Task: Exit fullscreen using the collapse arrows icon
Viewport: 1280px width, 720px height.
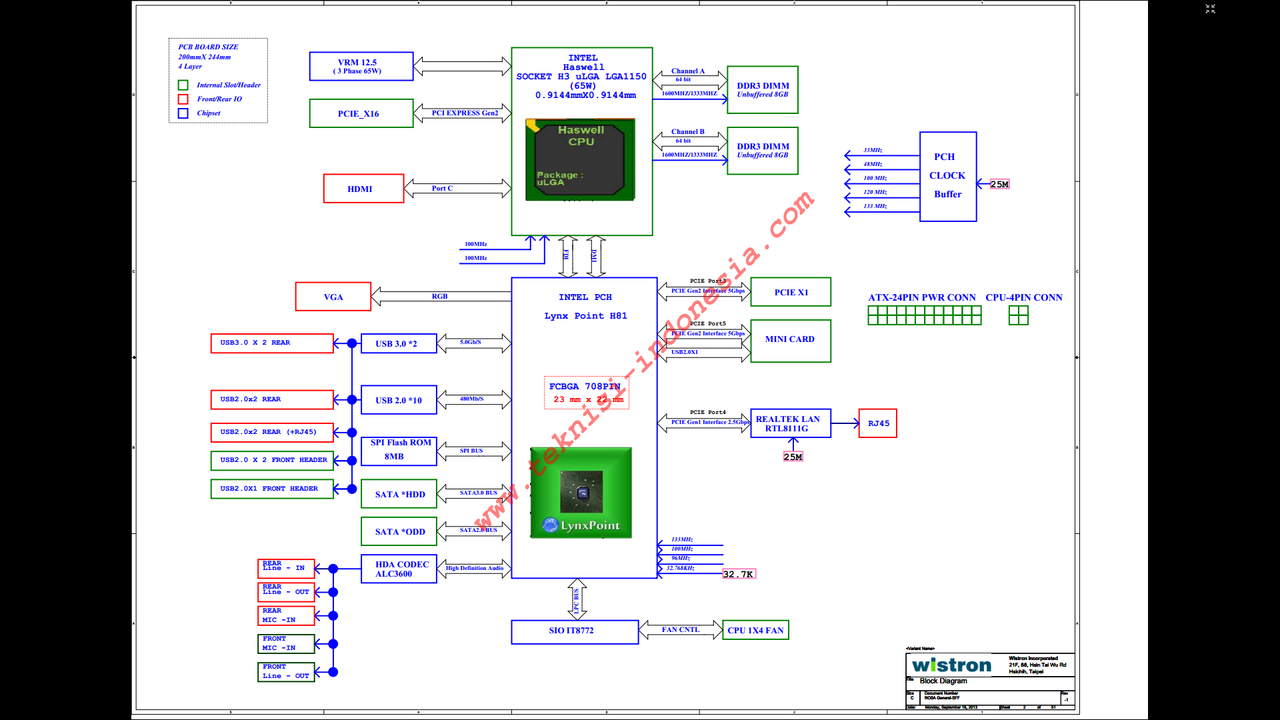Action: (x=1211, y=9)
